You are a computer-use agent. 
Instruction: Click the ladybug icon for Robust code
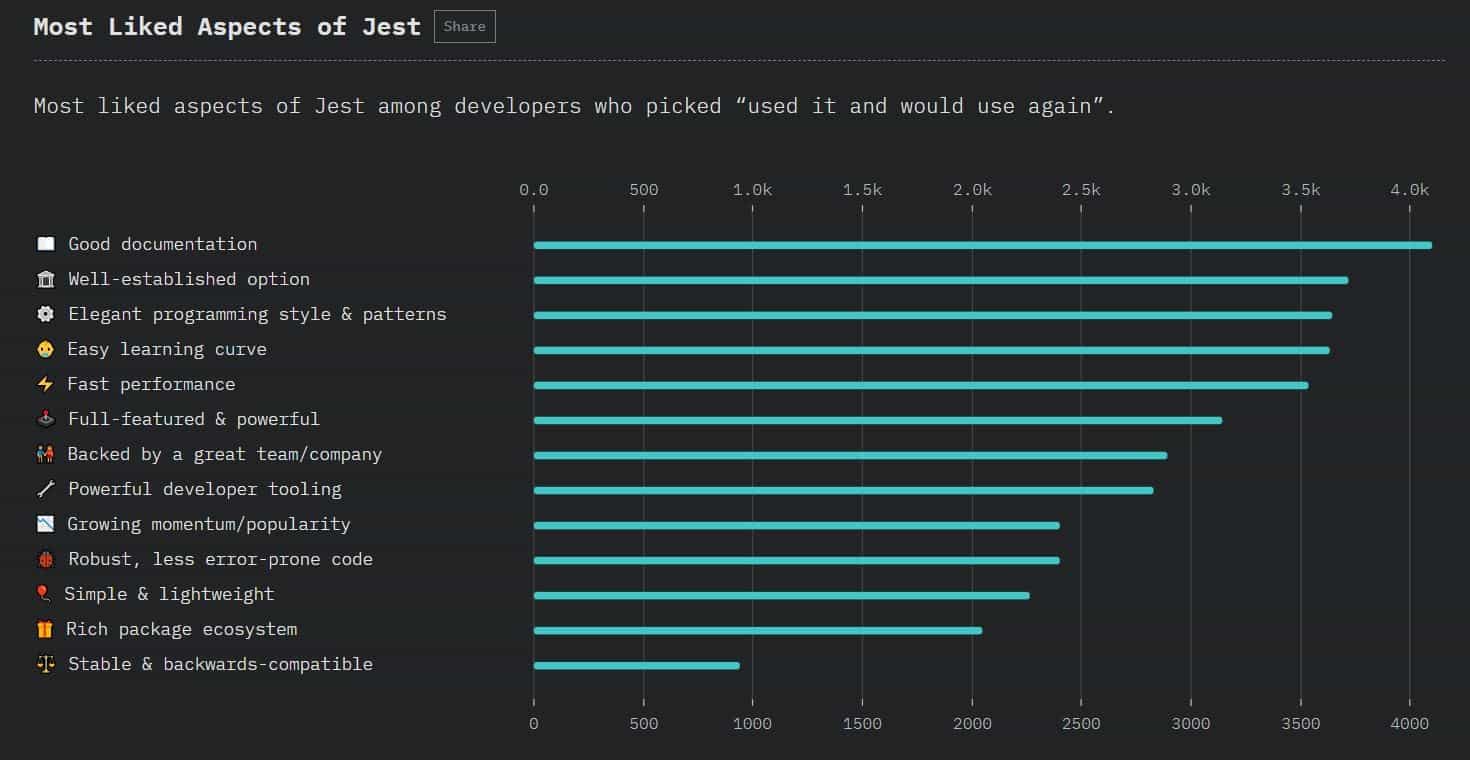(45, 559)
